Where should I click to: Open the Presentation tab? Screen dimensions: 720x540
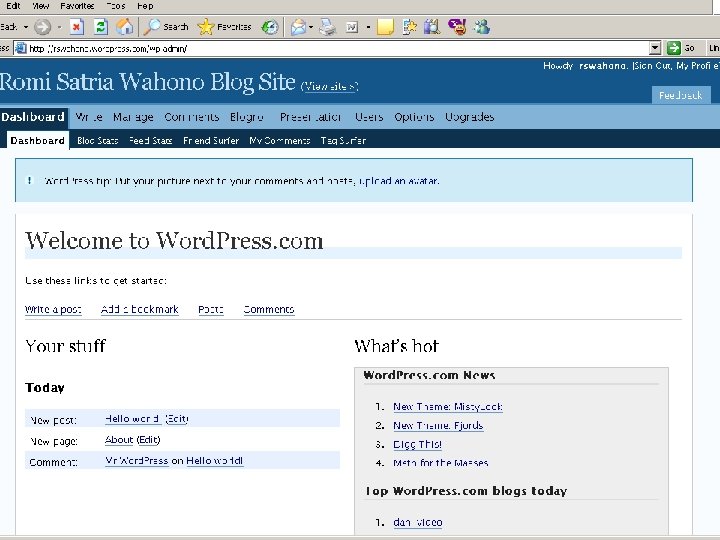(310, 117)
